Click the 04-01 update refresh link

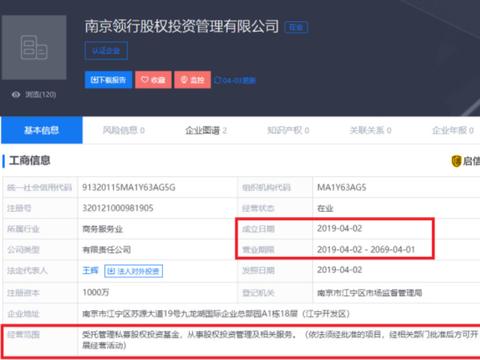tap(235, 80)
